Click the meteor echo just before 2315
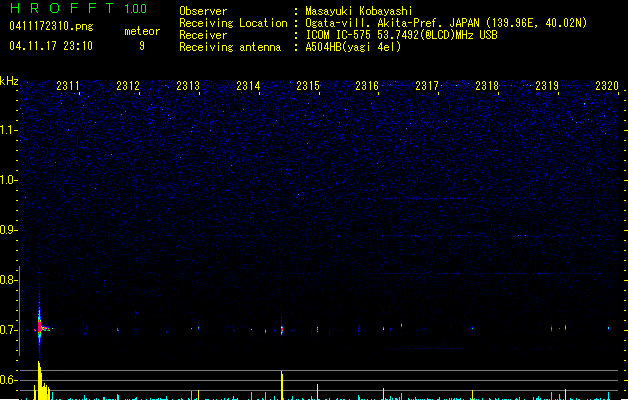 (x=282, y=329)
